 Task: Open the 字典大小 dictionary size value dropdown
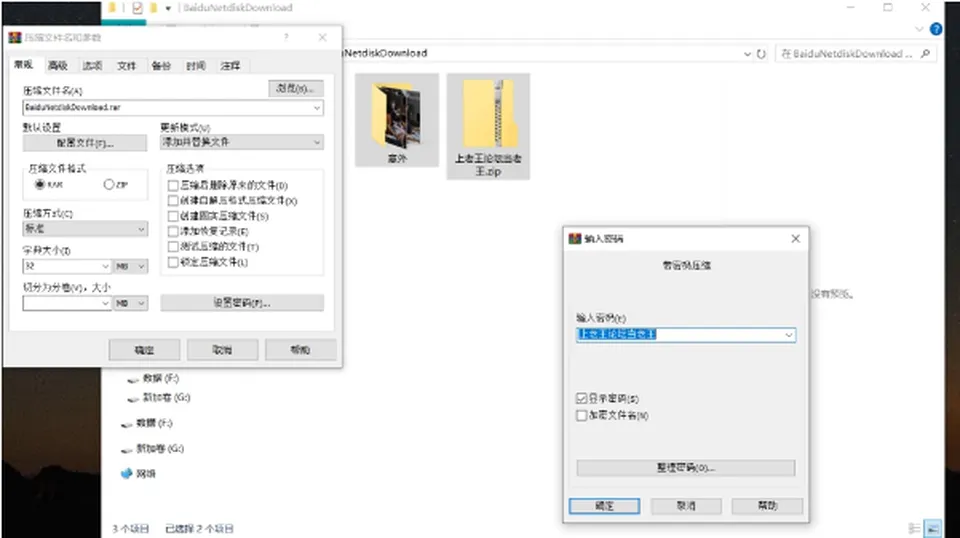tap(105, 266)
